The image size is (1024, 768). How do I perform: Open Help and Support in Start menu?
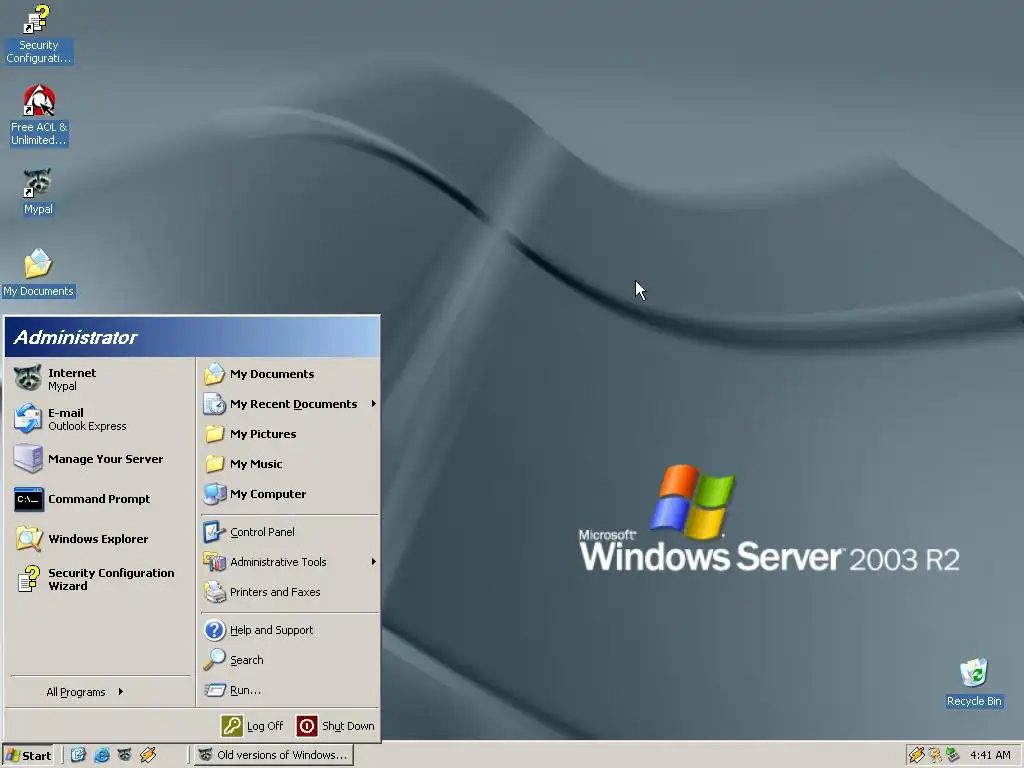point(289,630)
